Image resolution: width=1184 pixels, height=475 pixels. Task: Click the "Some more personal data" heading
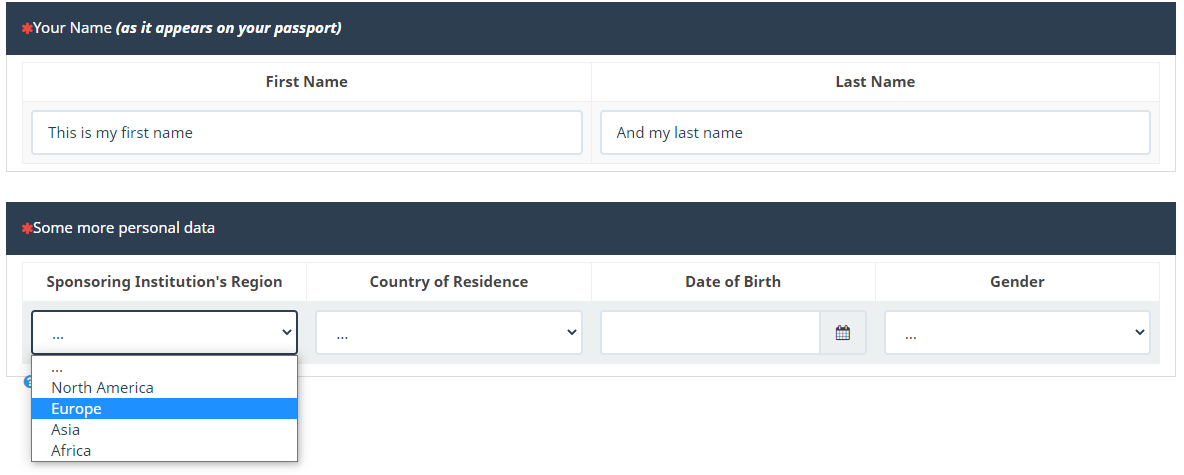click(x=124, y=228)
